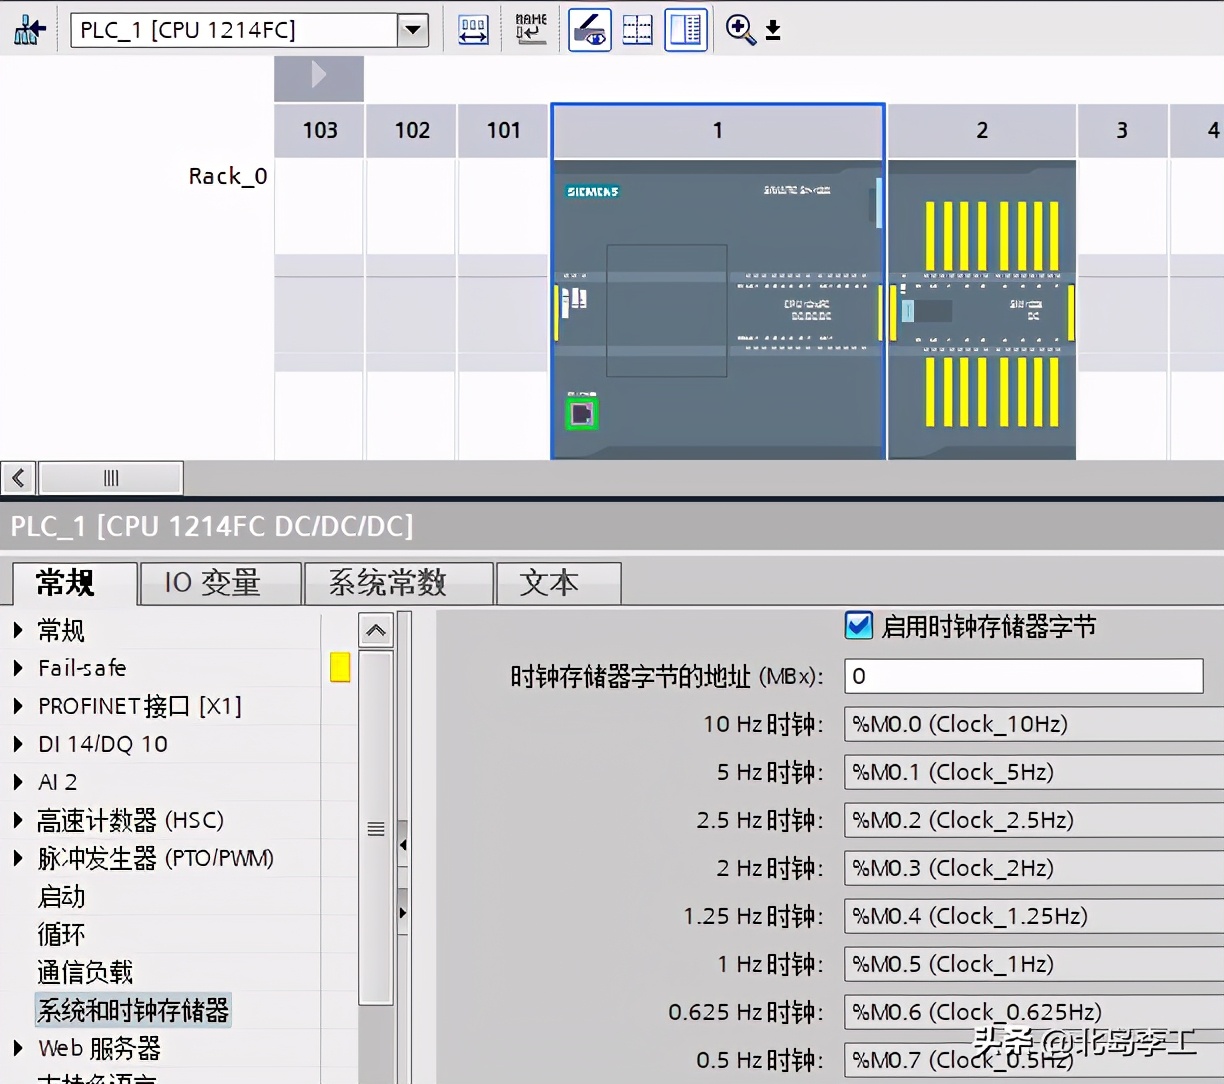
Task: Click the show address labels icon
Action: 473,30
